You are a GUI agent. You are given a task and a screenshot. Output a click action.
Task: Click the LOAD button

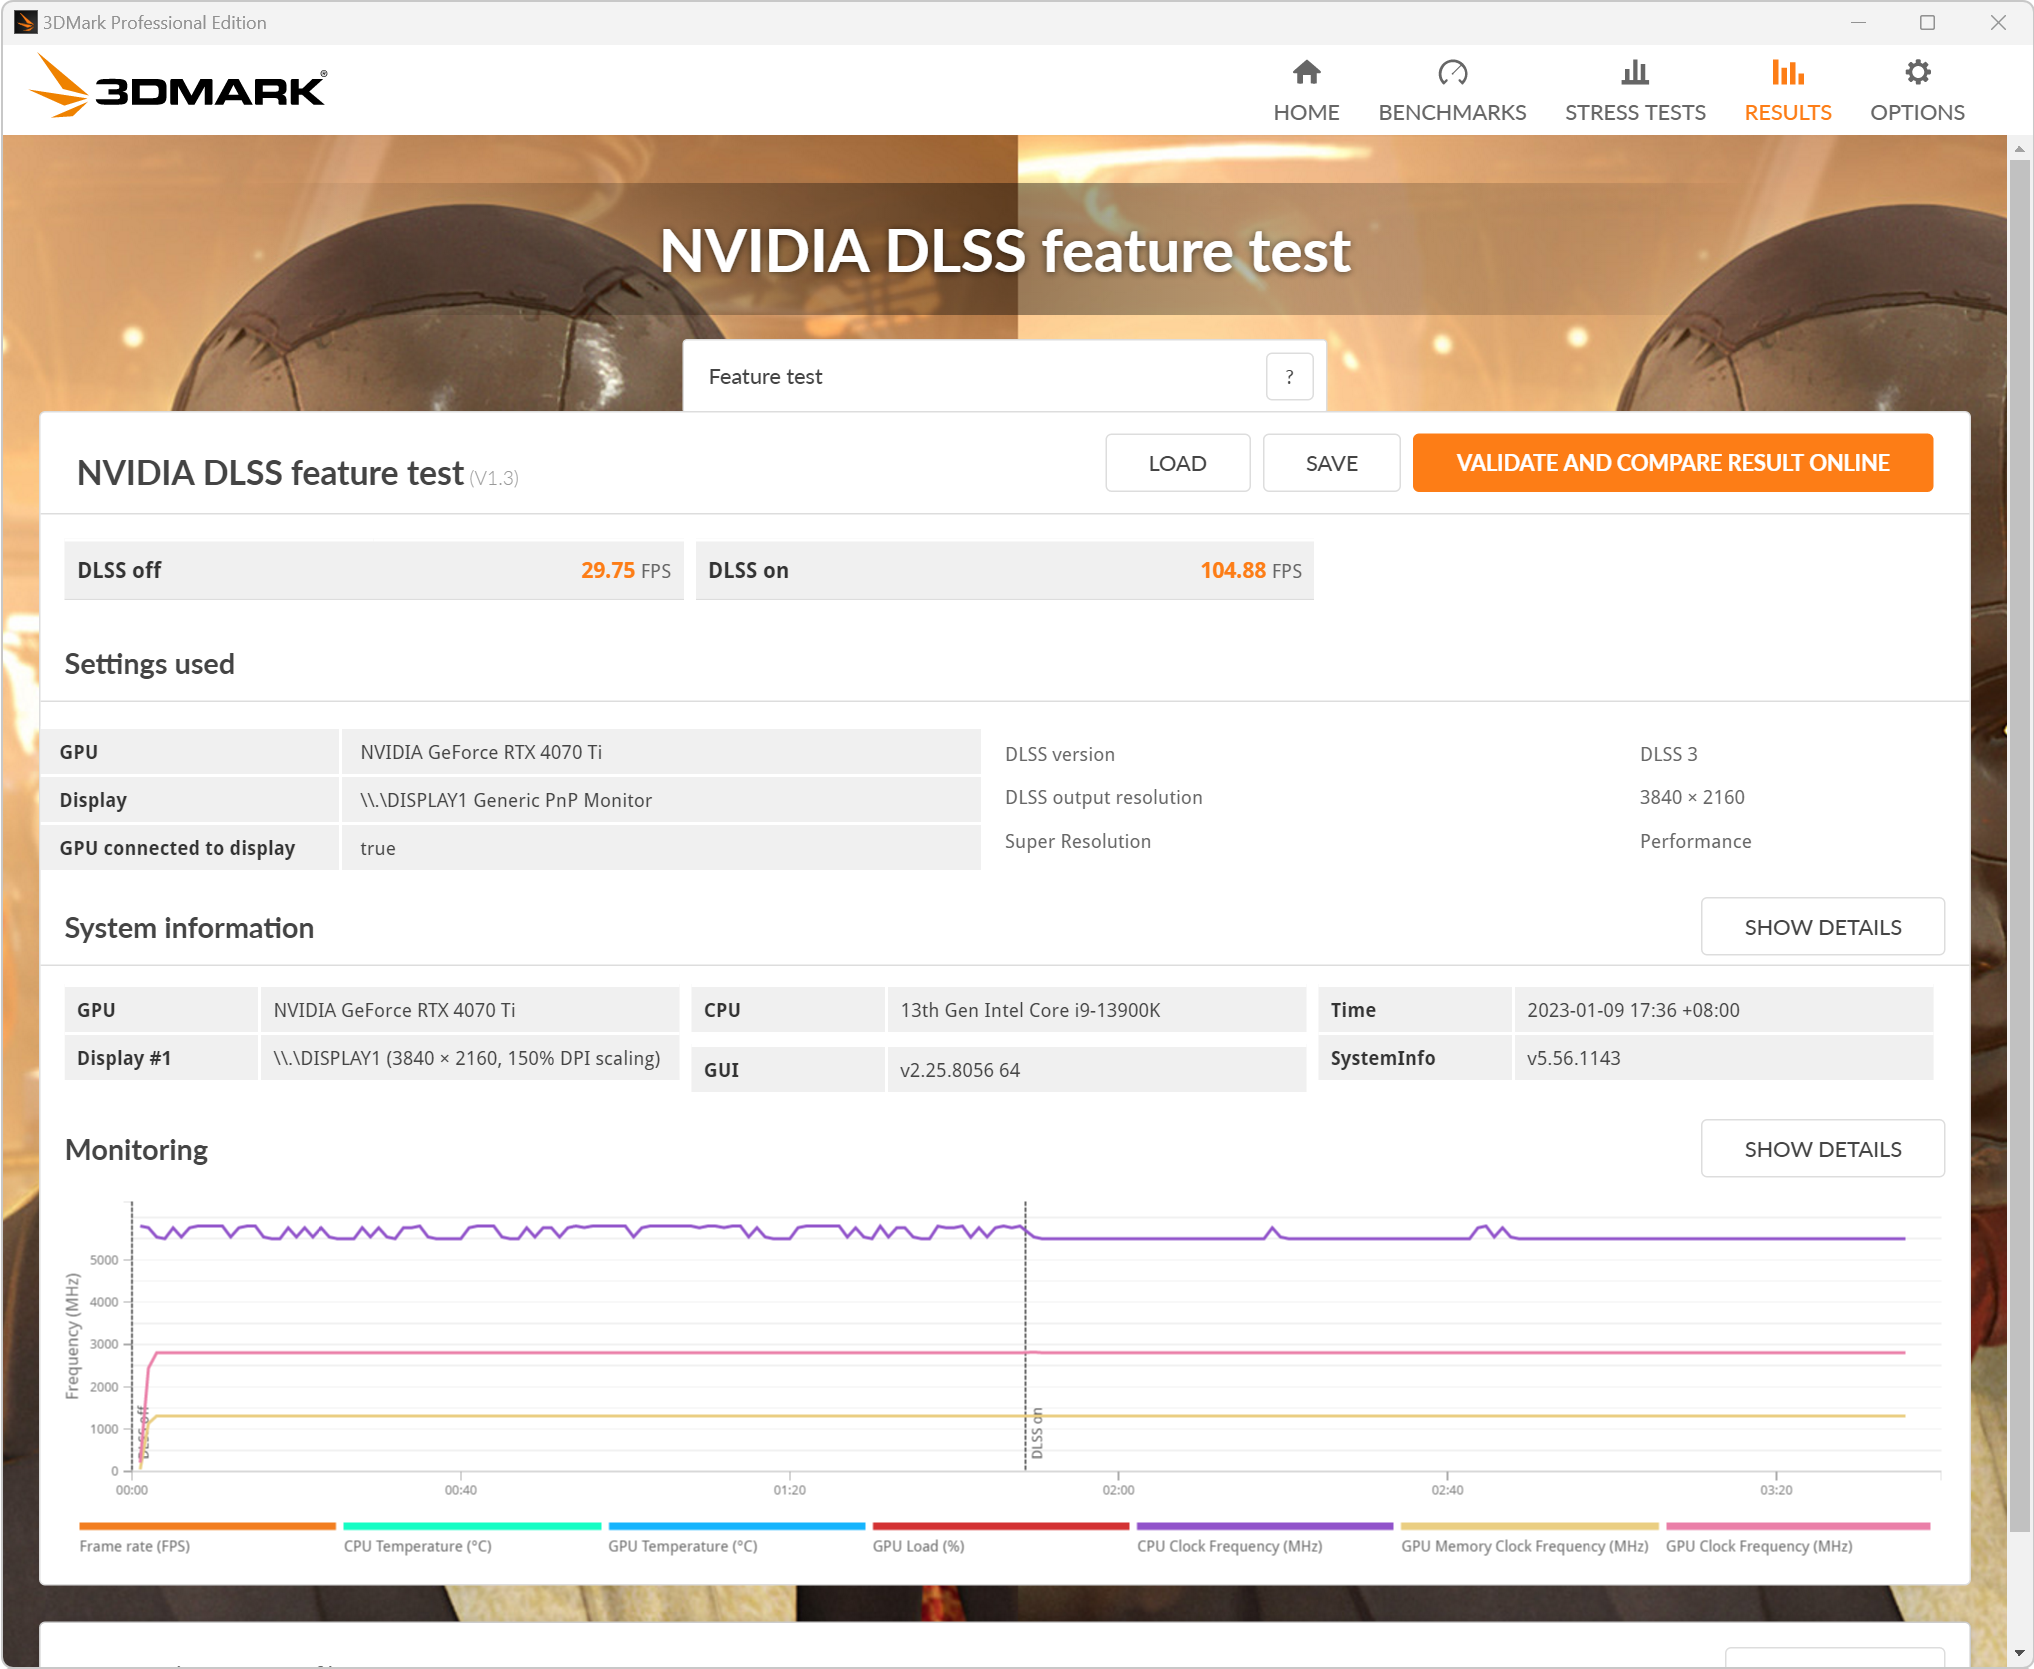(x=1177, y=463)
